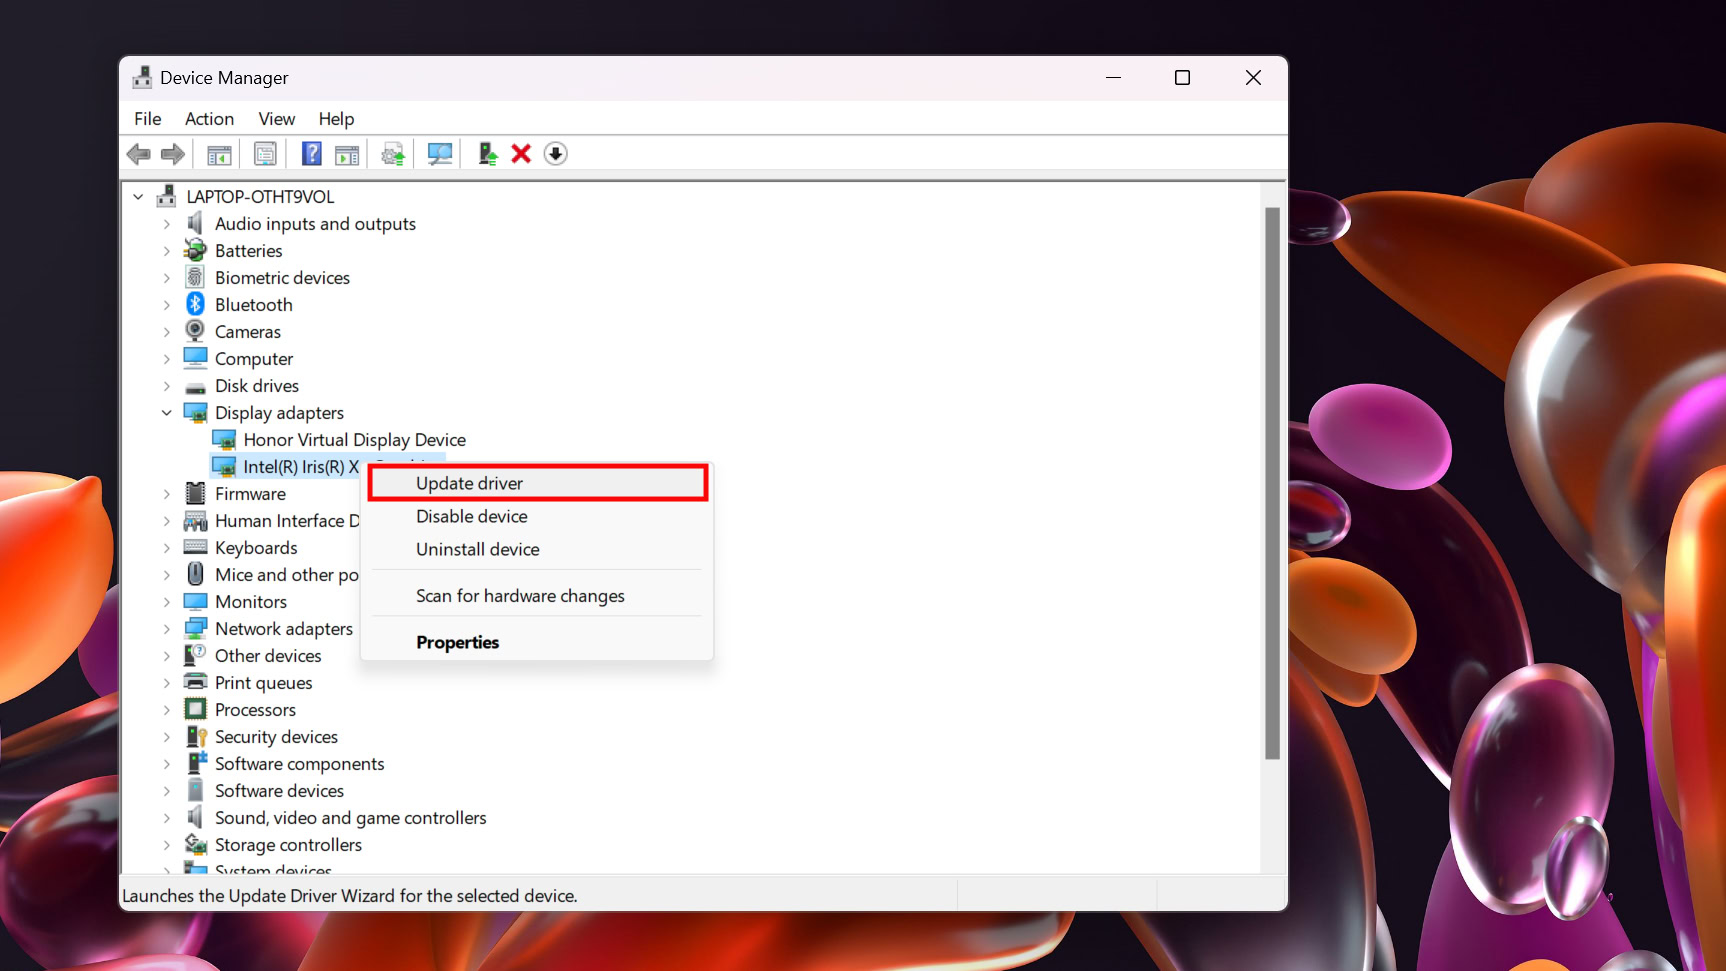1726x971 pixels.
Task: Expand the Cameras category
Action: (x=167, y=332)
